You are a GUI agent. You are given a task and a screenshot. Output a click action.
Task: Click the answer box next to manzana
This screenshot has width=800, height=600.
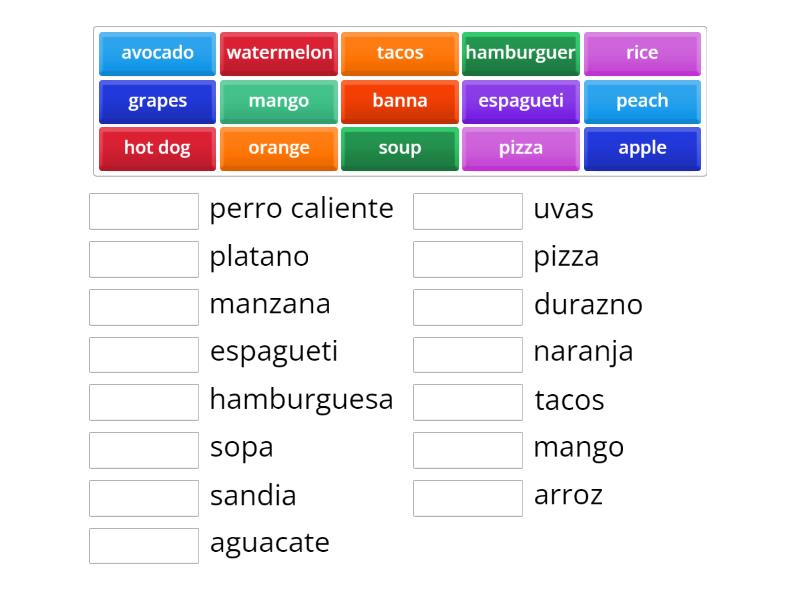[x=144, y=306]
